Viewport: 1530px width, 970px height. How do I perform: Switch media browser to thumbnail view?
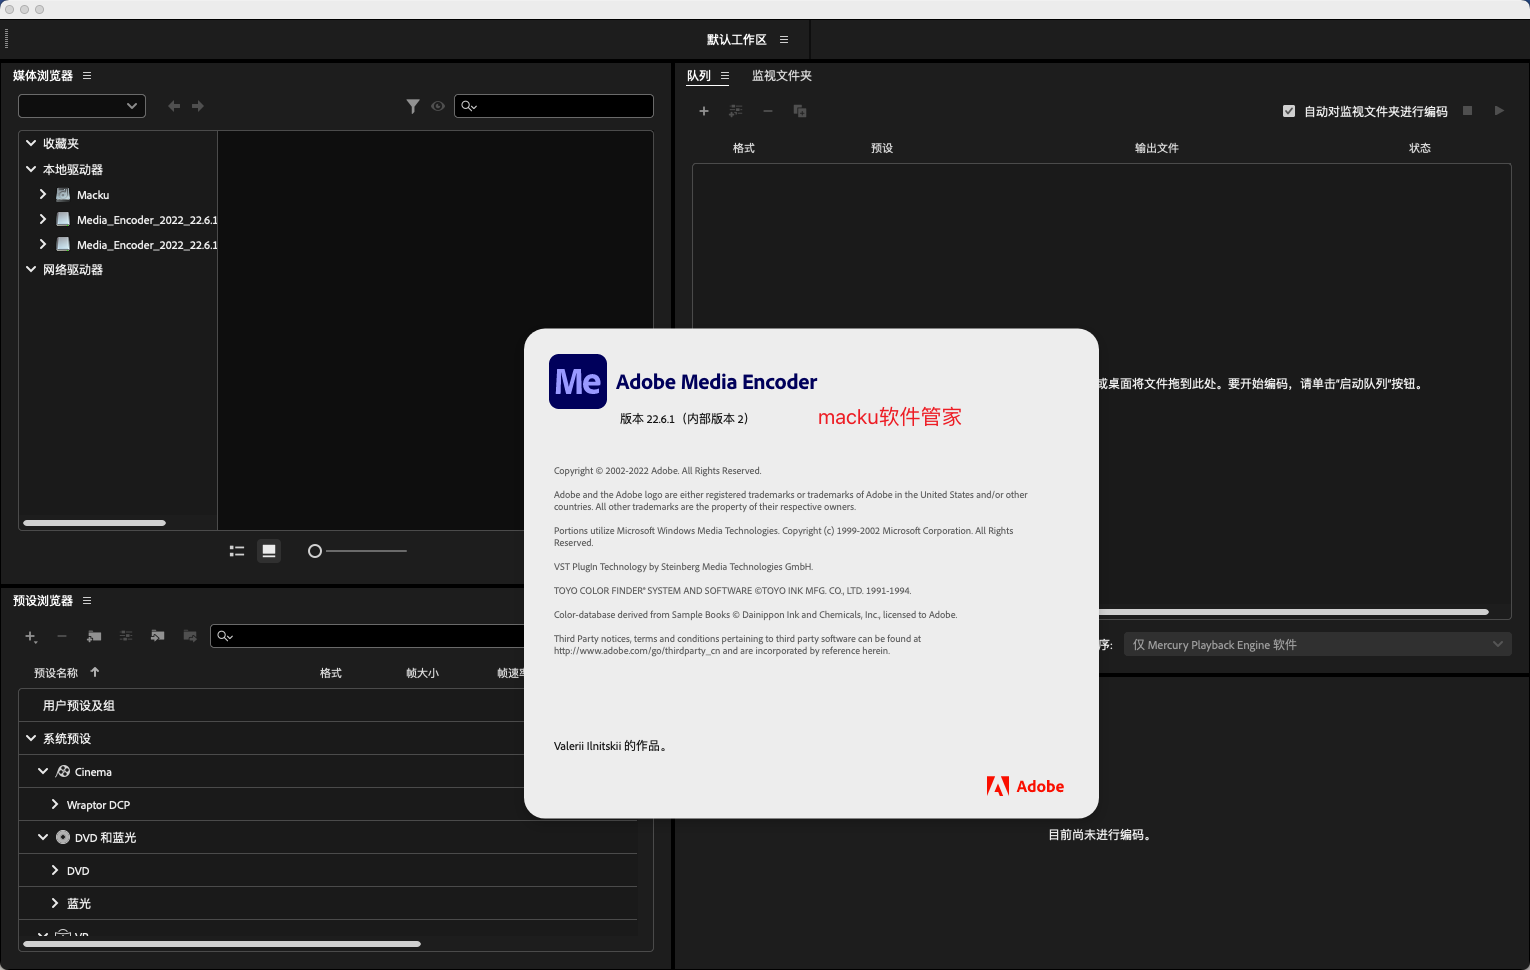269,551
